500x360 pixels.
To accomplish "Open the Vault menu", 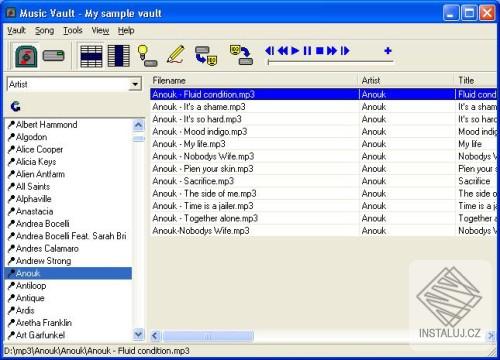I will 16,30.
